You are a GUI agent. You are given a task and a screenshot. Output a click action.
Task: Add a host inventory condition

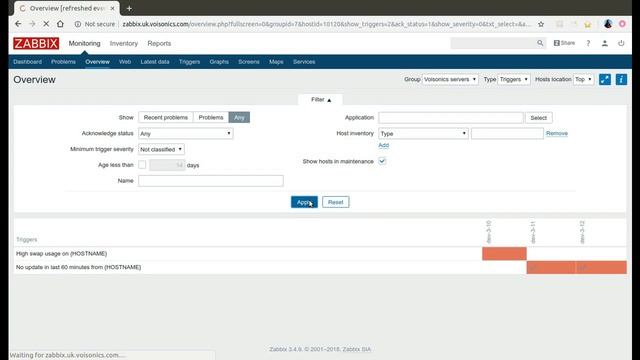pos(383,145)
